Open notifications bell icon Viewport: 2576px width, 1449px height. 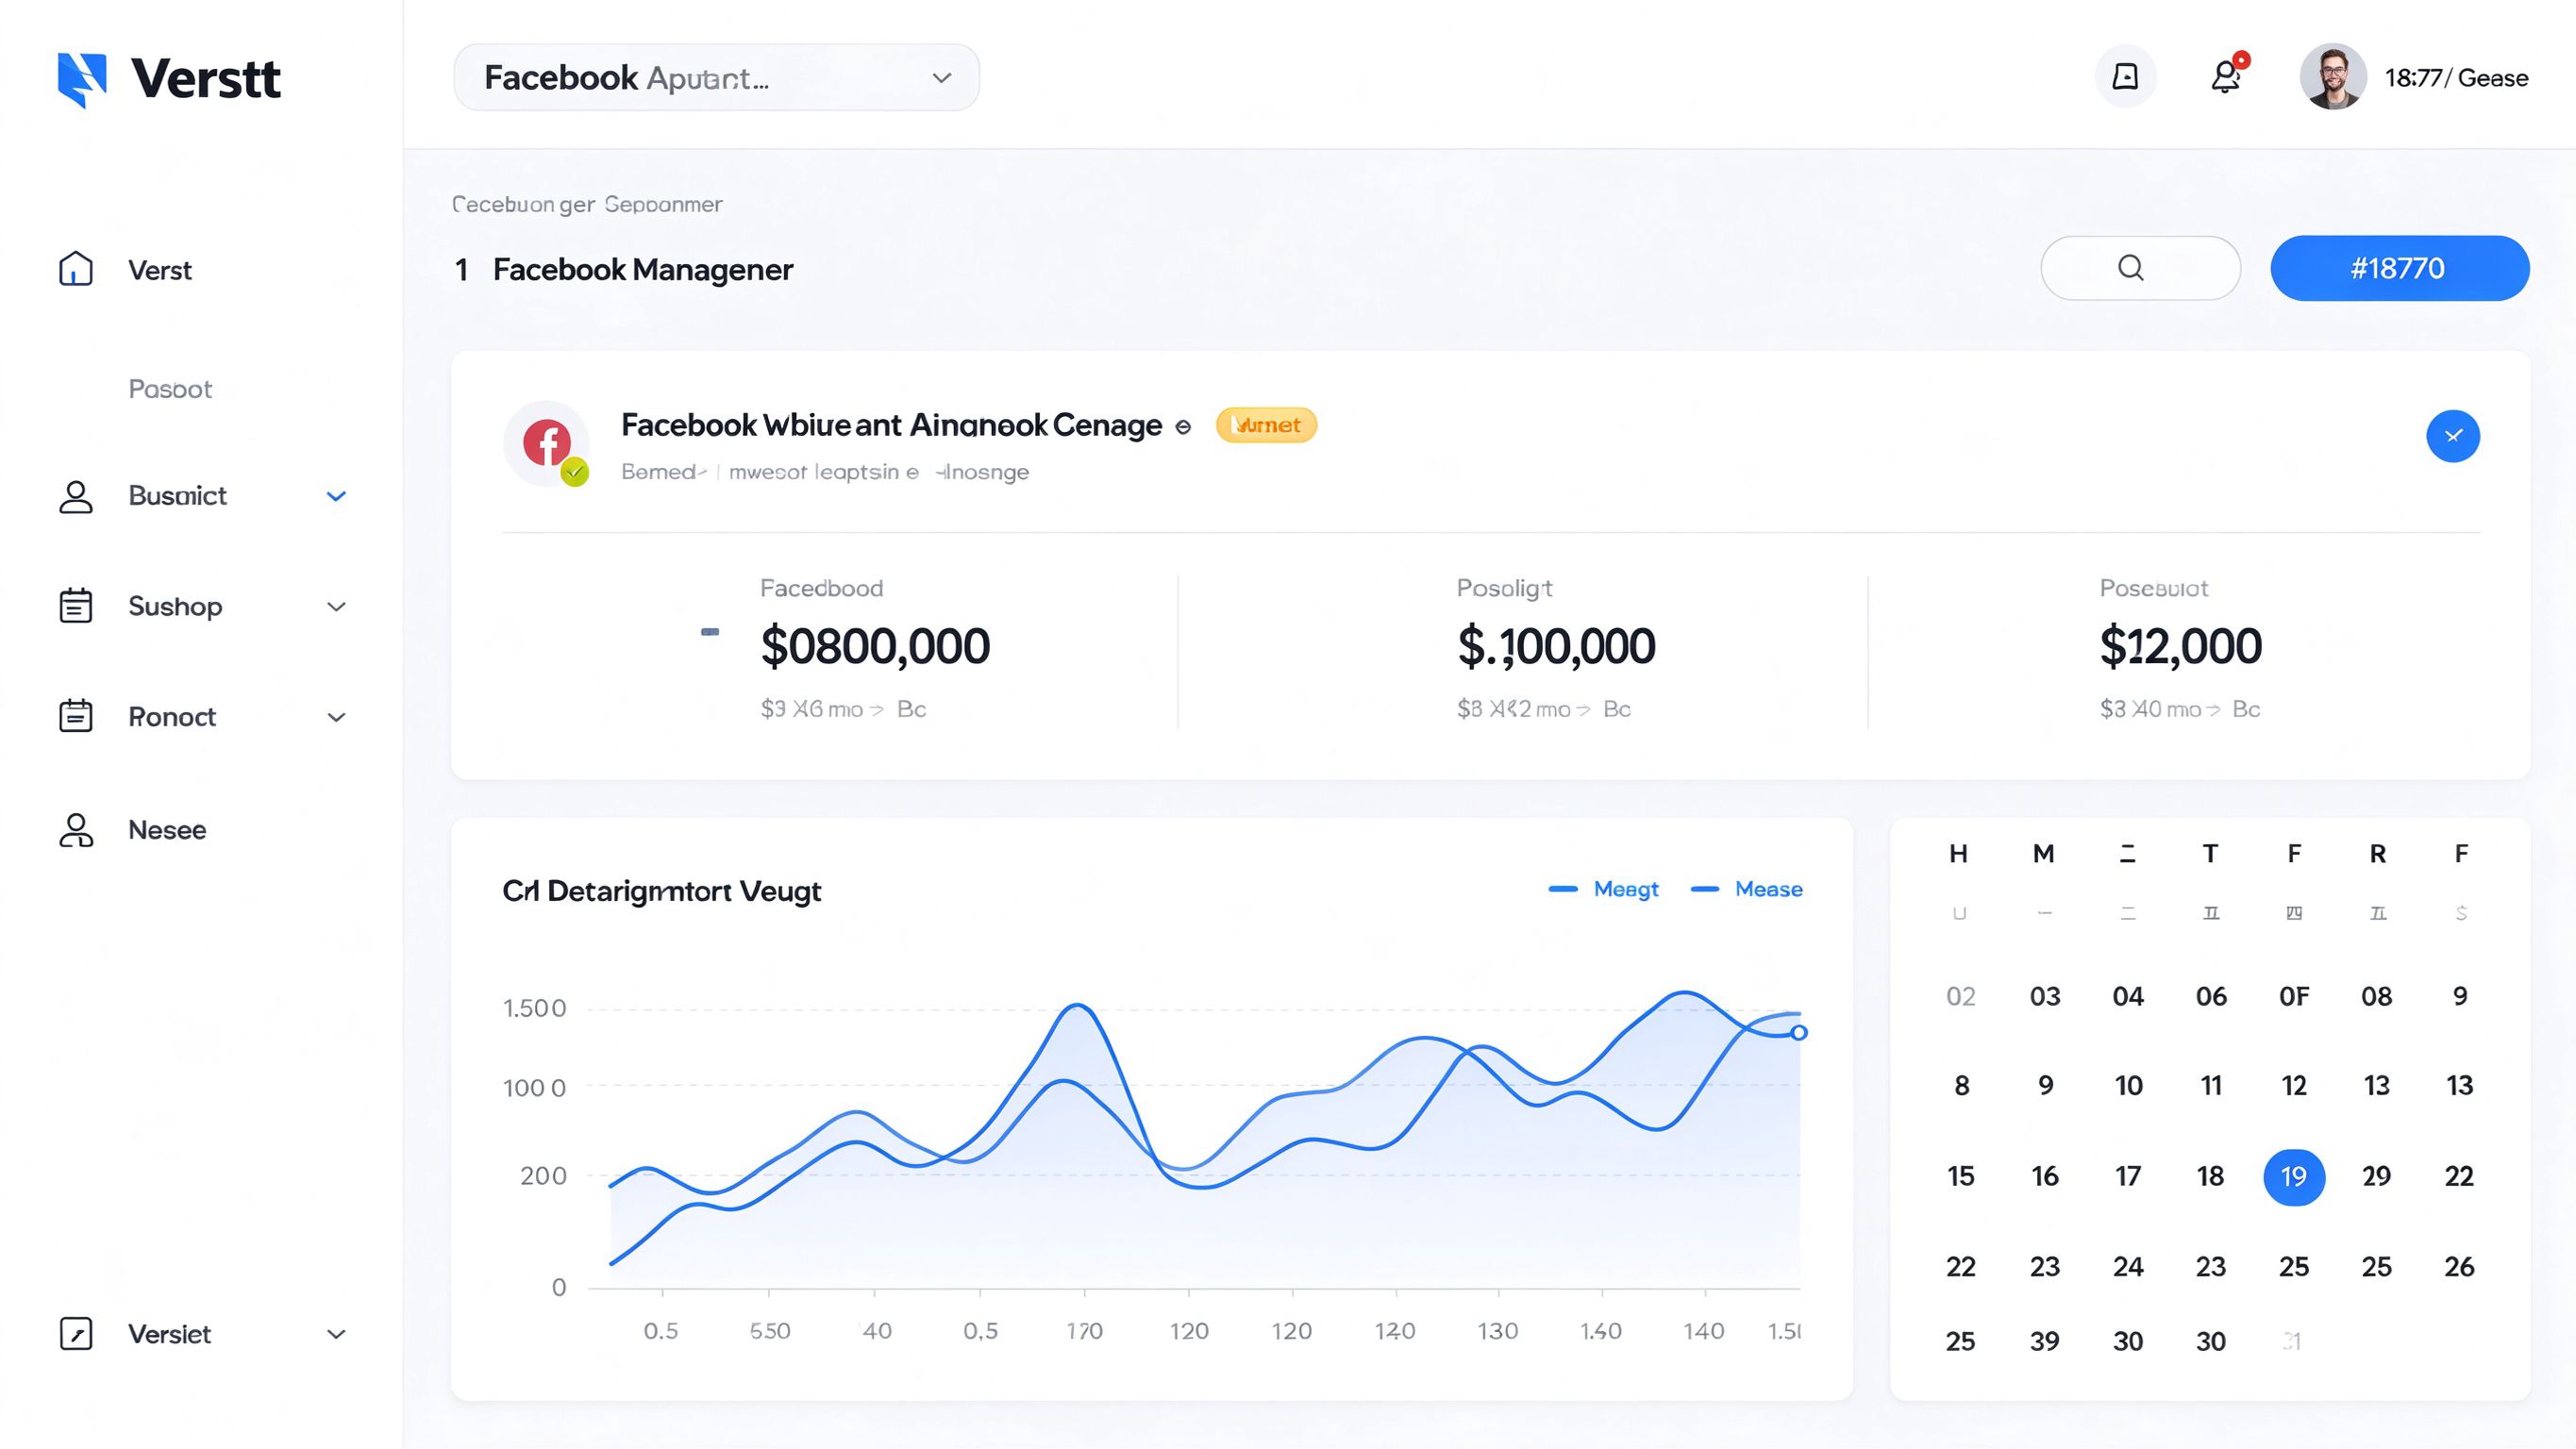tap(2226, 76)
